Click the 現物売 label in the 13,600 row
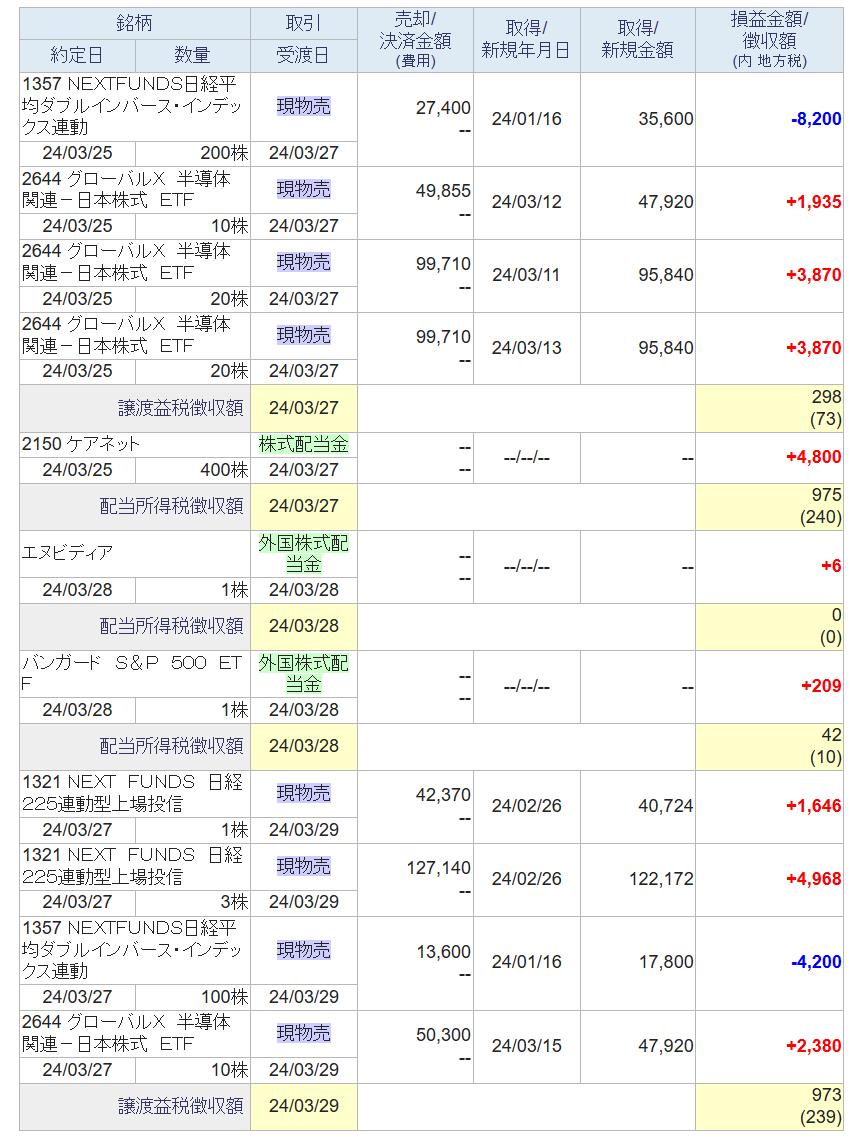This screenshot has height=1146, width=858. [303, 950]
